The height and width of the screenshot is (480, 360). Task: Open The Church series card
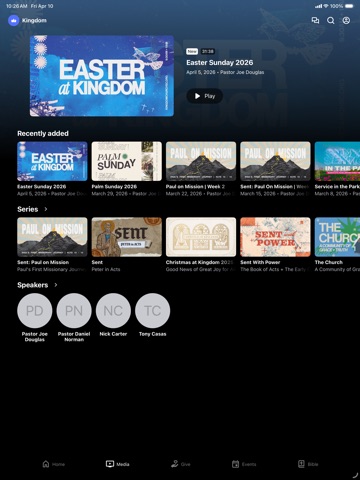(337, 237)
